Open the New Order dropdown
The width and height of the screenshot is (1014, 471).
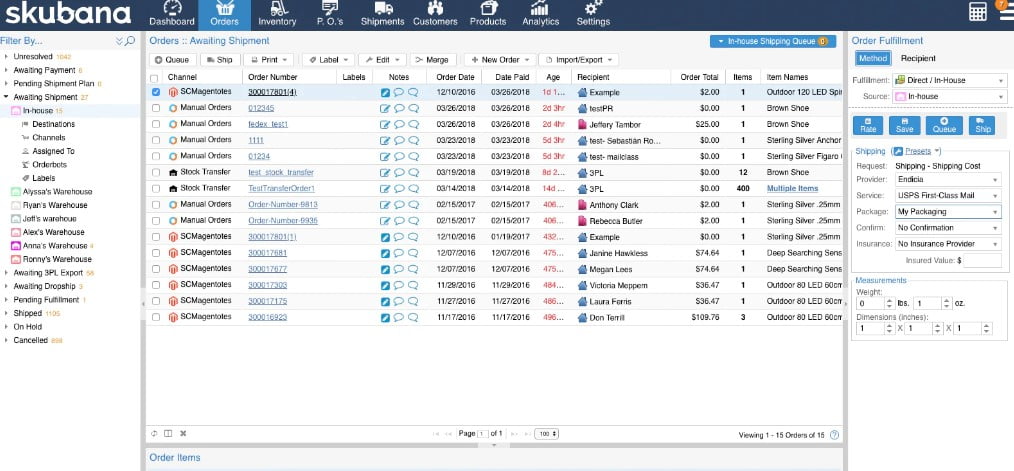coord(500,60)
